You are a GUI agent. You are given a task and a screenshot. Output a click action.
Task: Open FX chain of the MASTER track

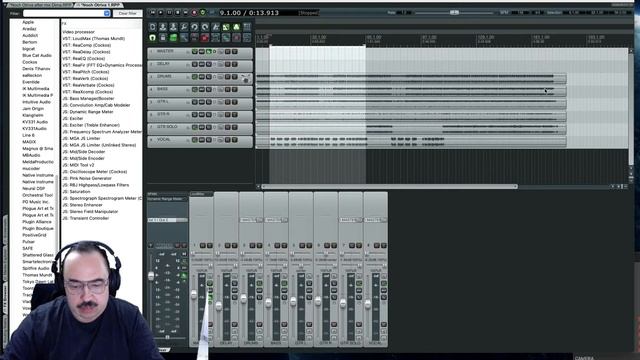209,51
